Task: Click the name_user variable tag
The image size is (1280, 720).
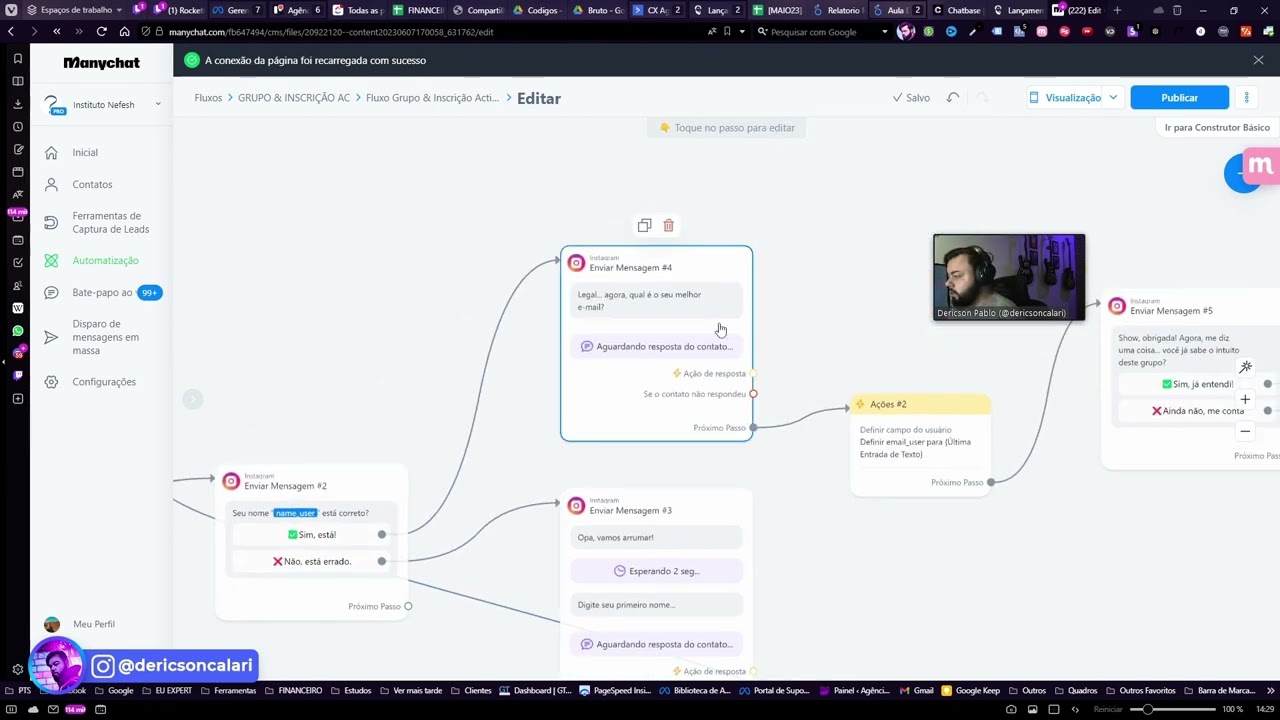Action: click(x=295, y=513)
